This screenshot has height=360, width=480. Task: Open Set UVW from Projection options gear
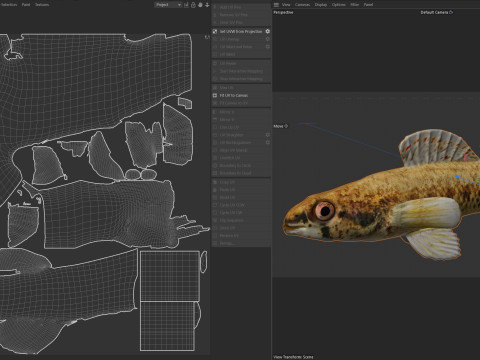(x=267, y=31)
